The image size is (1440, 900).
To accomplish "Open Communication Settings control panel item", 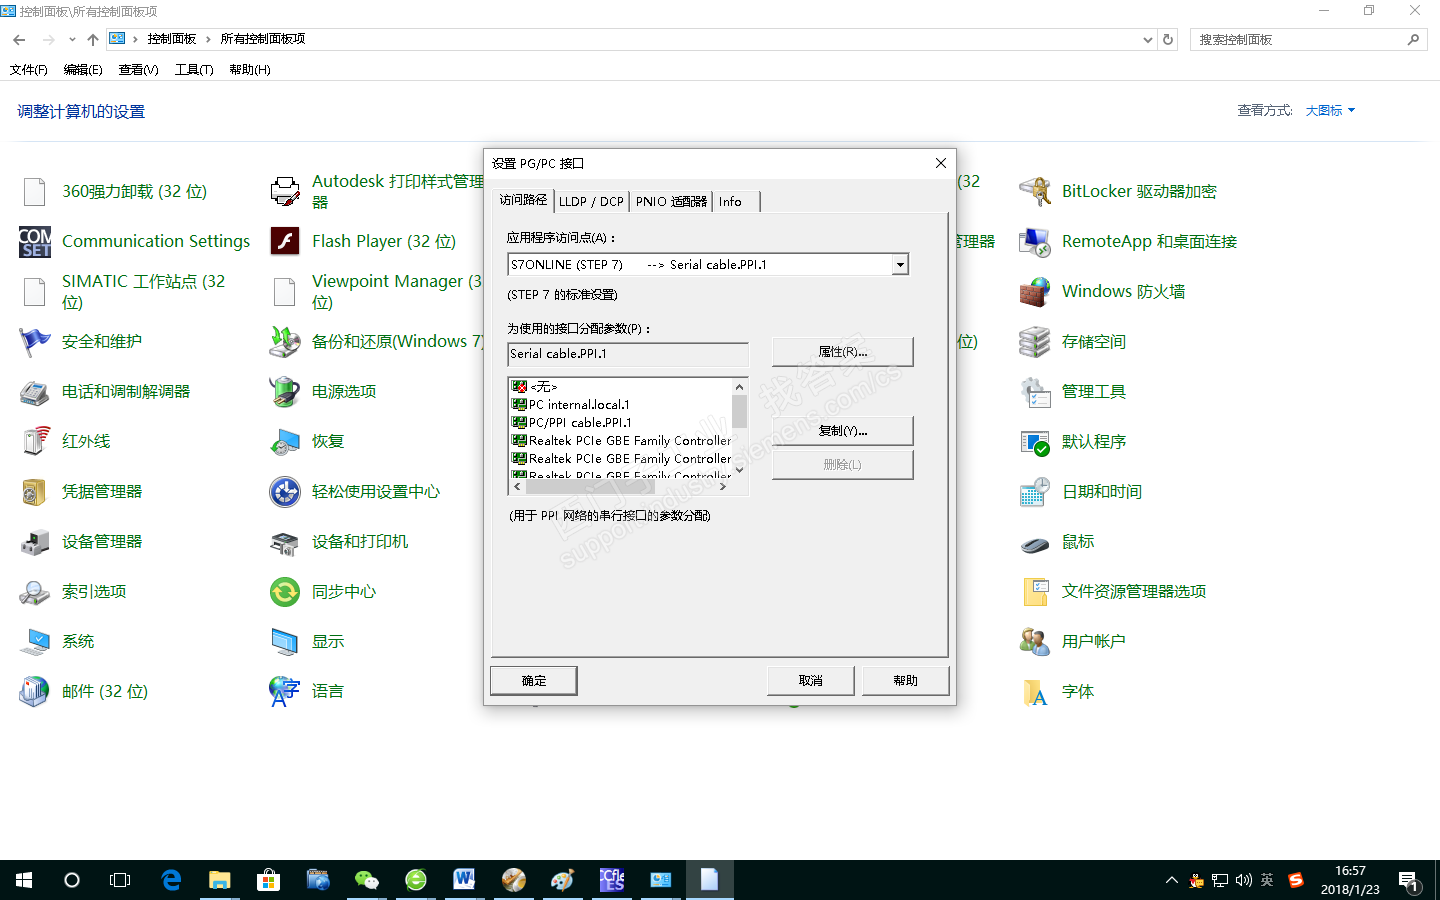I will coord(135,241).
